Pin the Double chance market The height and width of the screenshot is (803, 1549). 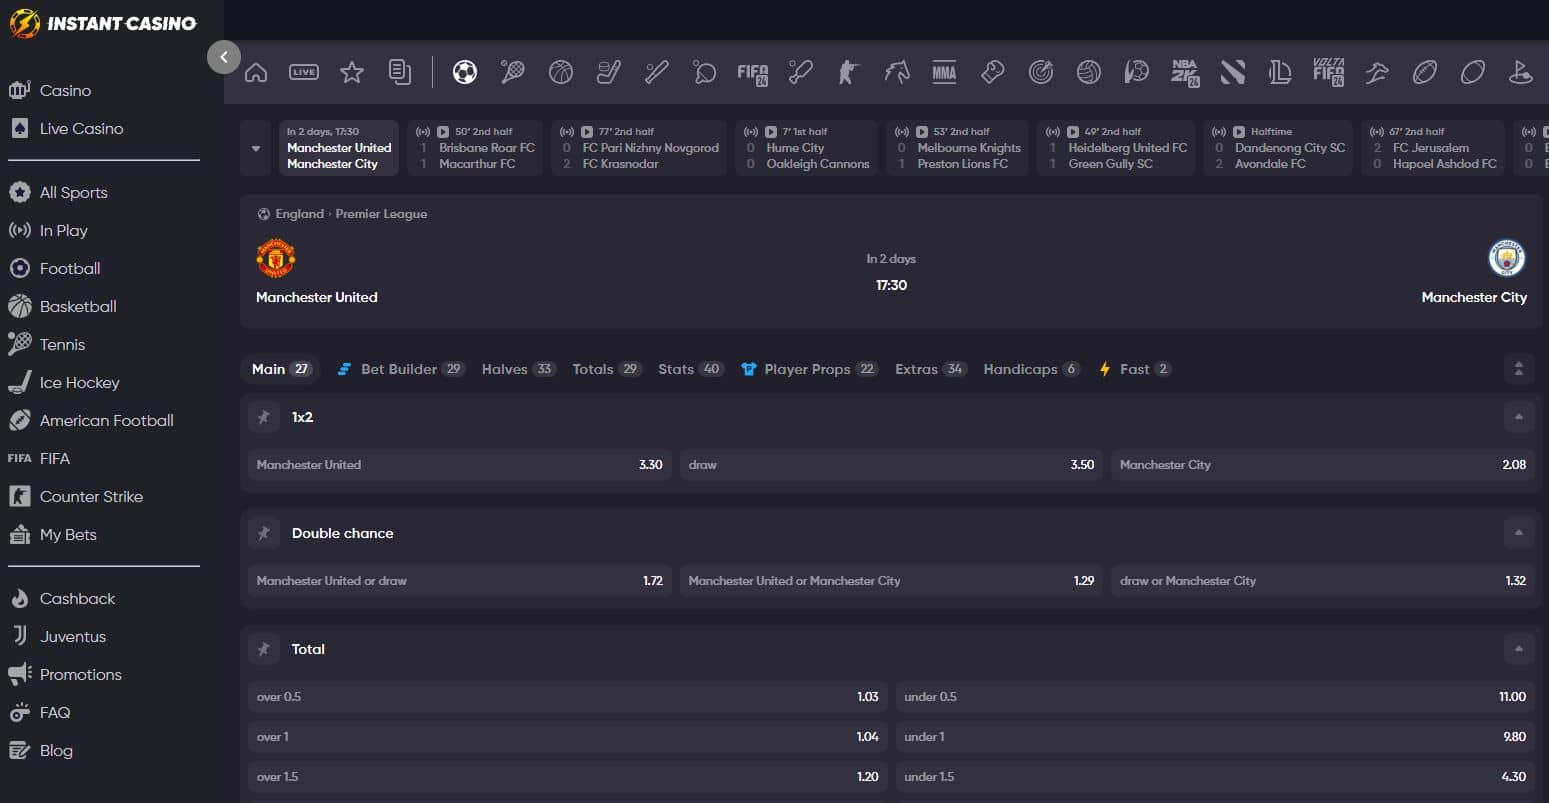(264, 533)
